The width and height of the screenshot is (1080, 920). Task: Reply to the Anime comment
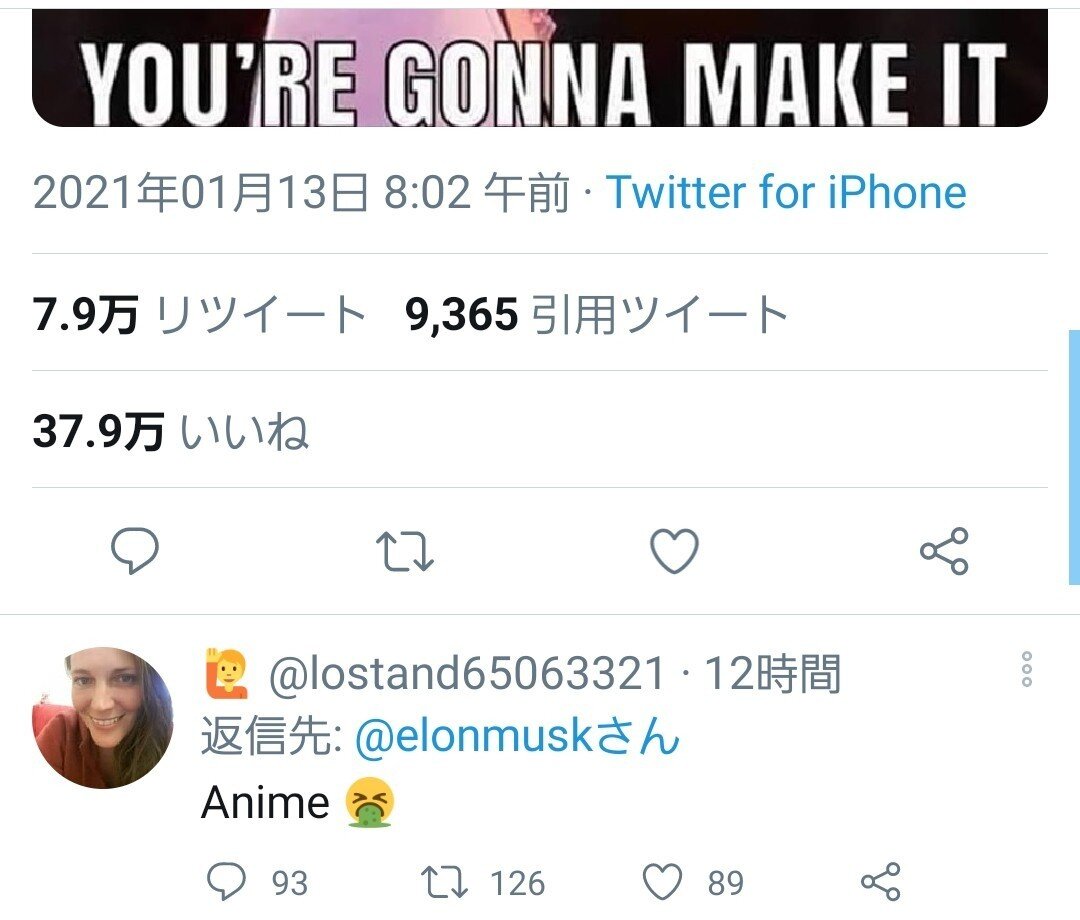(226, 882)
